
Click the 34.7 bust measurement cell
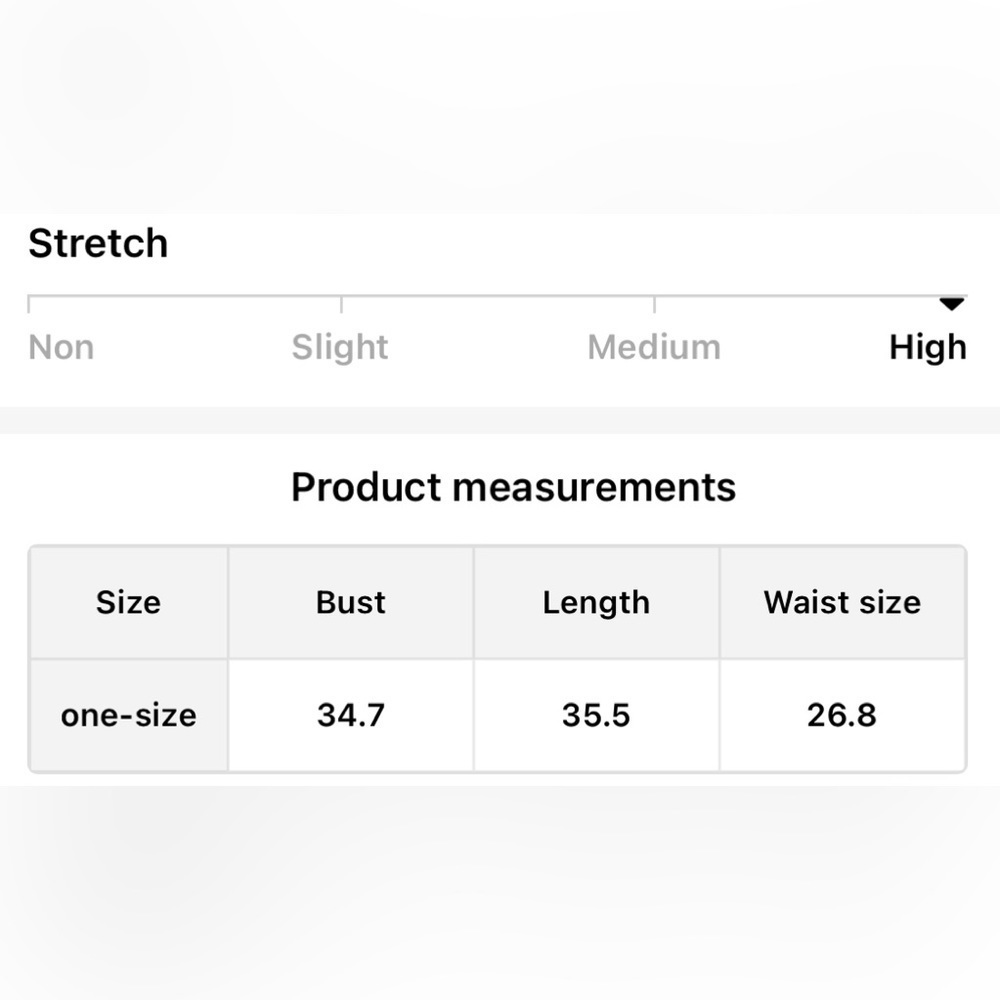[x=351, y=715]
